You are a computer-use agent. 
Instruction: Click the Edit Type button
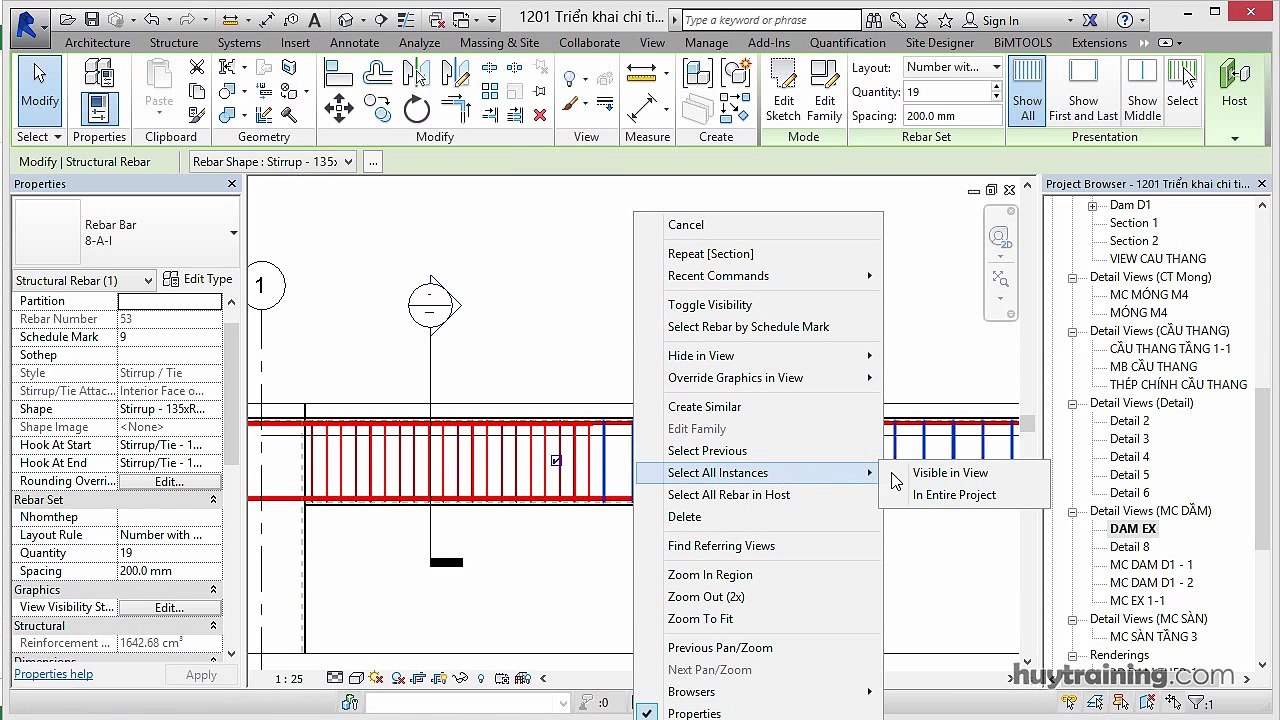pos(198,279)
